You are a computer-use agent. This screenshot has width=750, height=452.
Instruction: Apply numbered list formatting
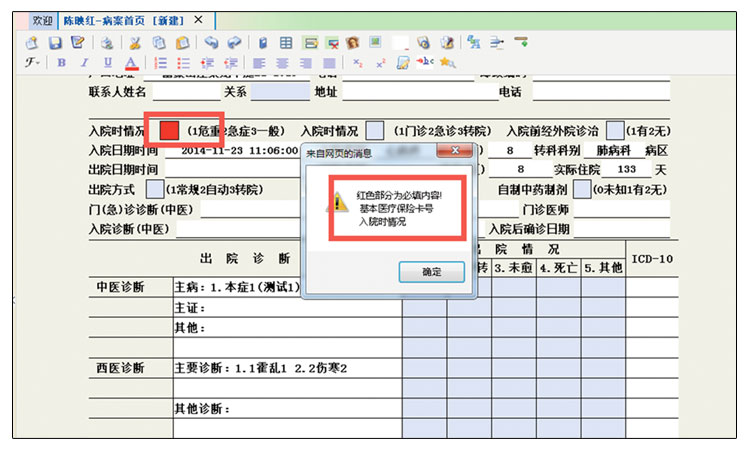coord(160,63)
